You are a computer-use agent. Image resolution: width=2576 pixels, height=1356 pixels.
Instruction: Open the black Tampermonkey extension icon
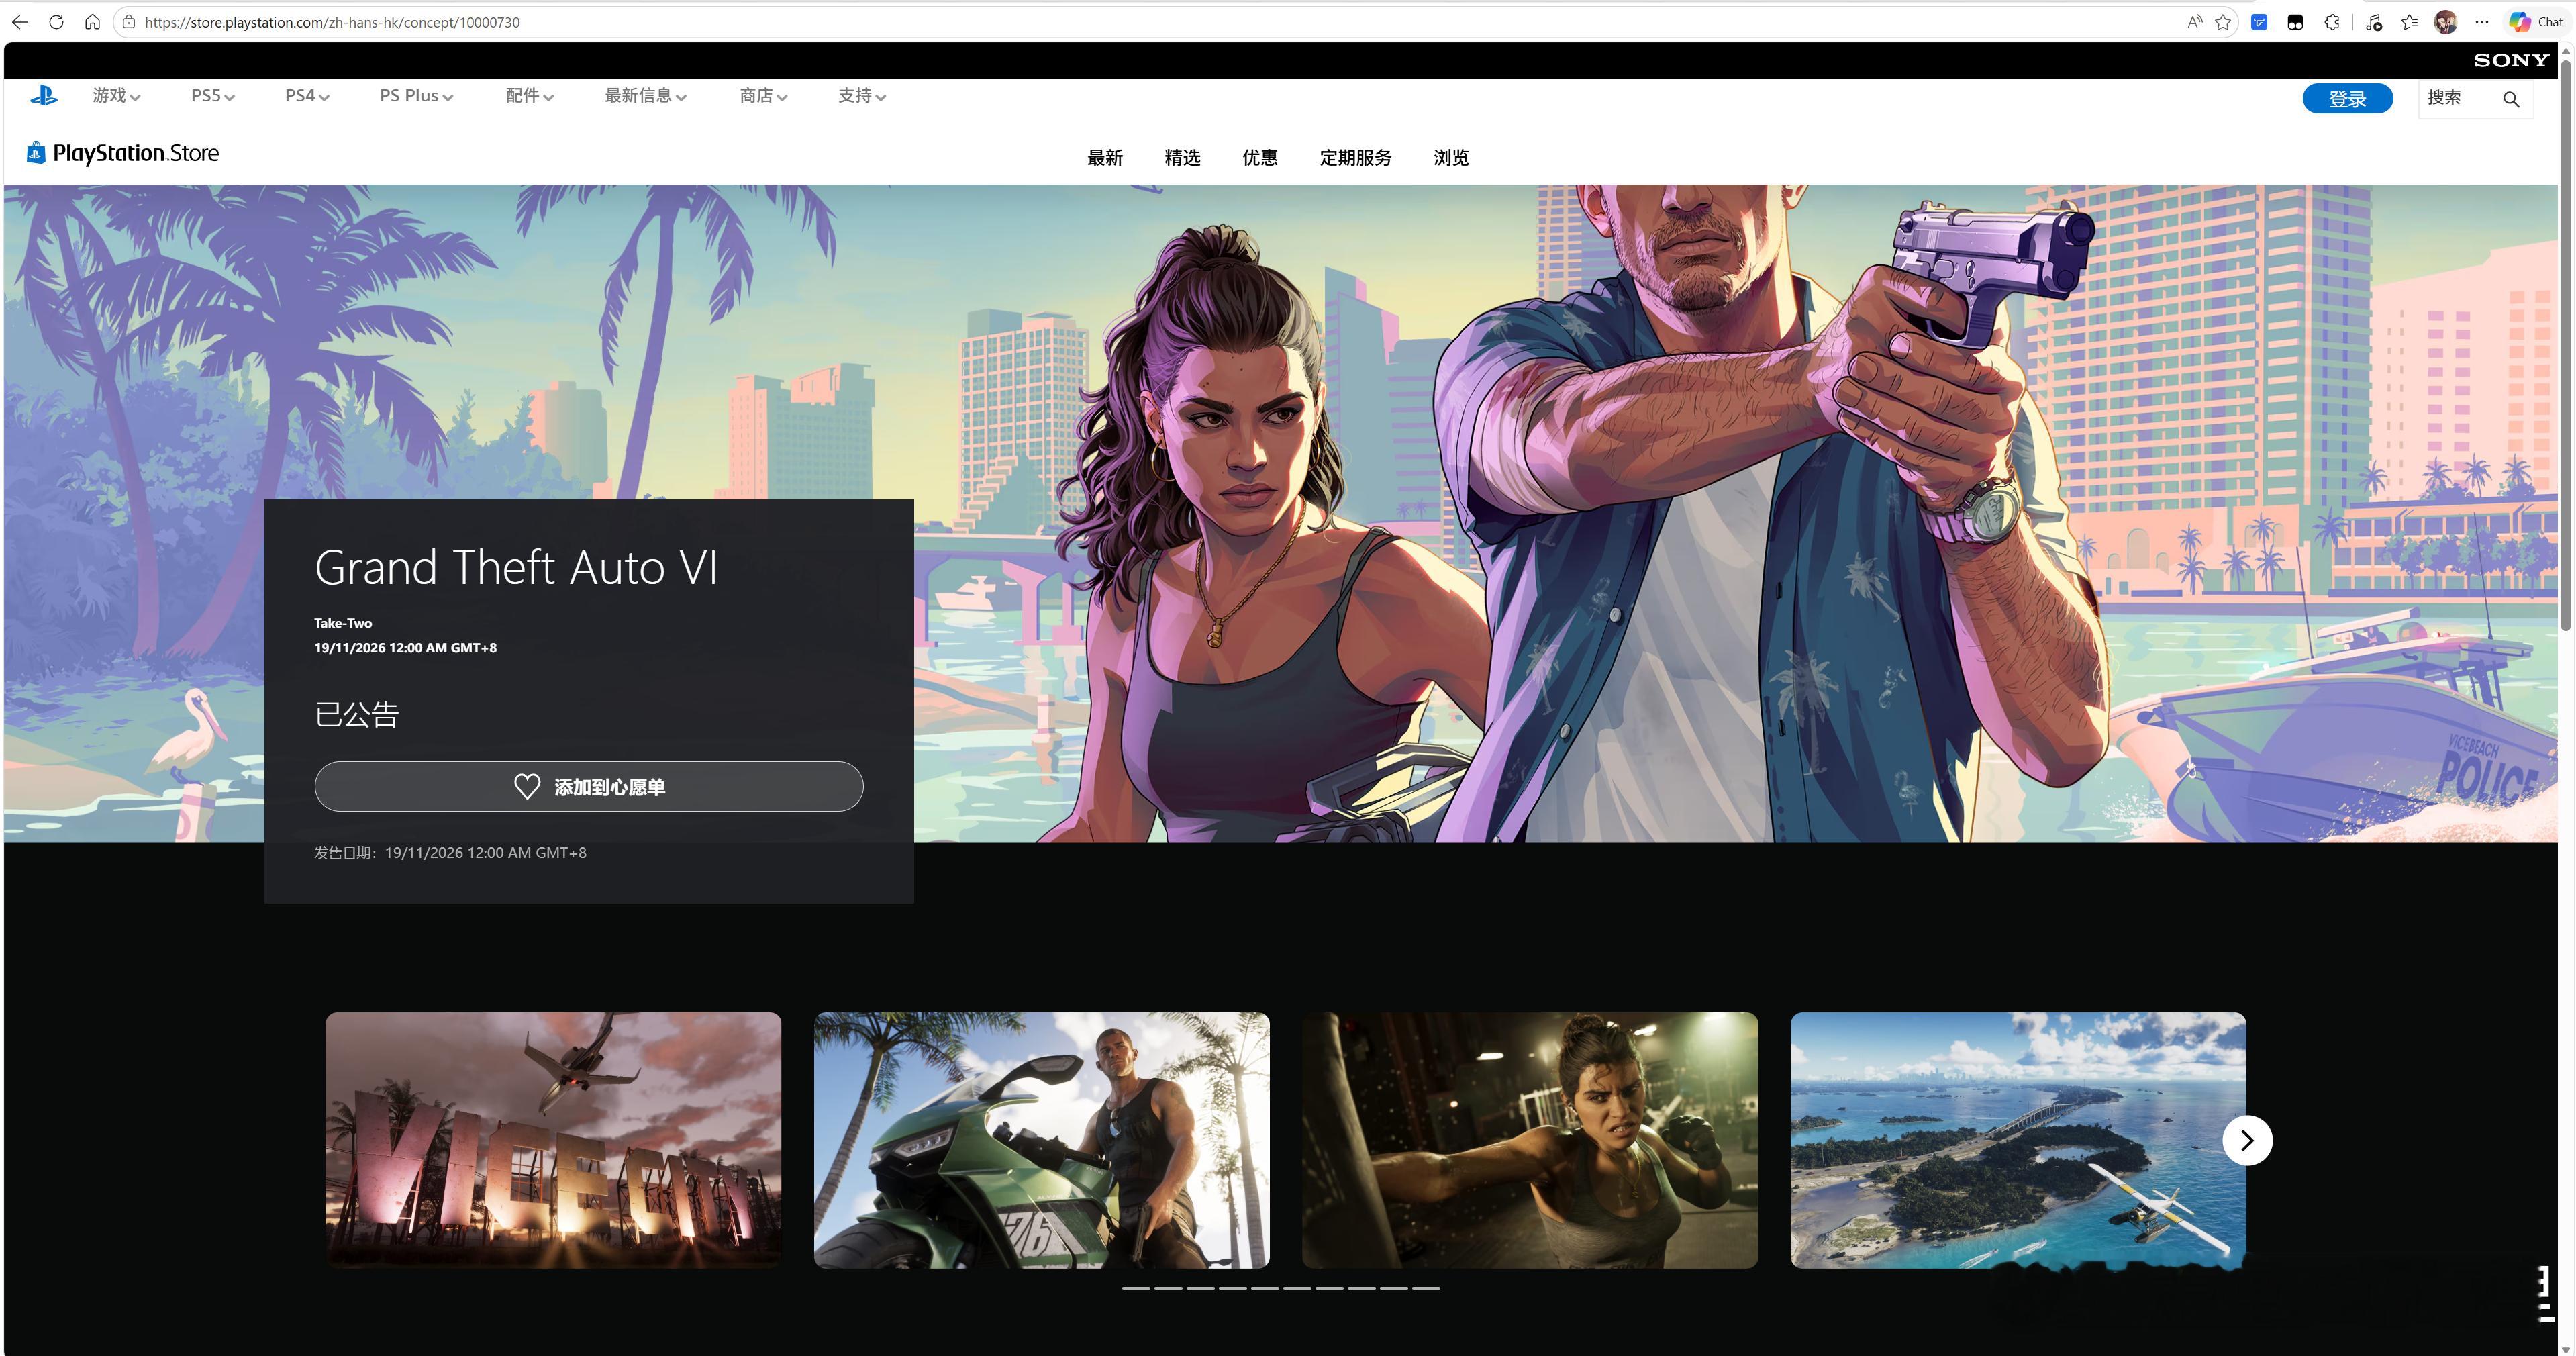(2295, 22)
